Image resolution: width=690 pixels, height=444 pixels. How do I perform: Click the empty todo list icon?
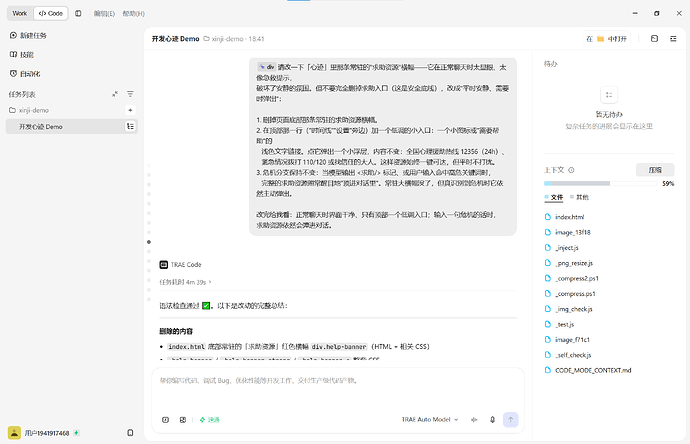coord(609,95)
